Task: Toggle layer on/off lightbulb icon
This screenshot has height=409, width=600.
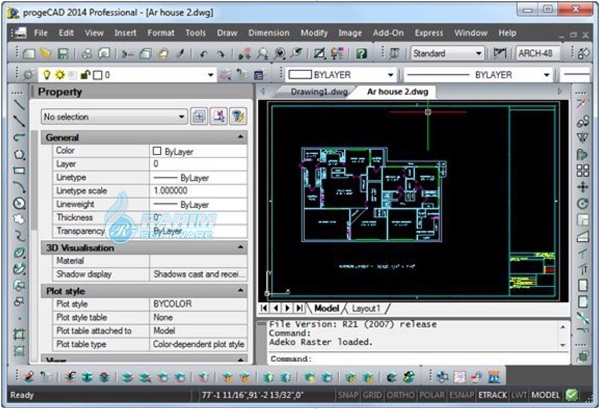Action: (x=47, y=75)
